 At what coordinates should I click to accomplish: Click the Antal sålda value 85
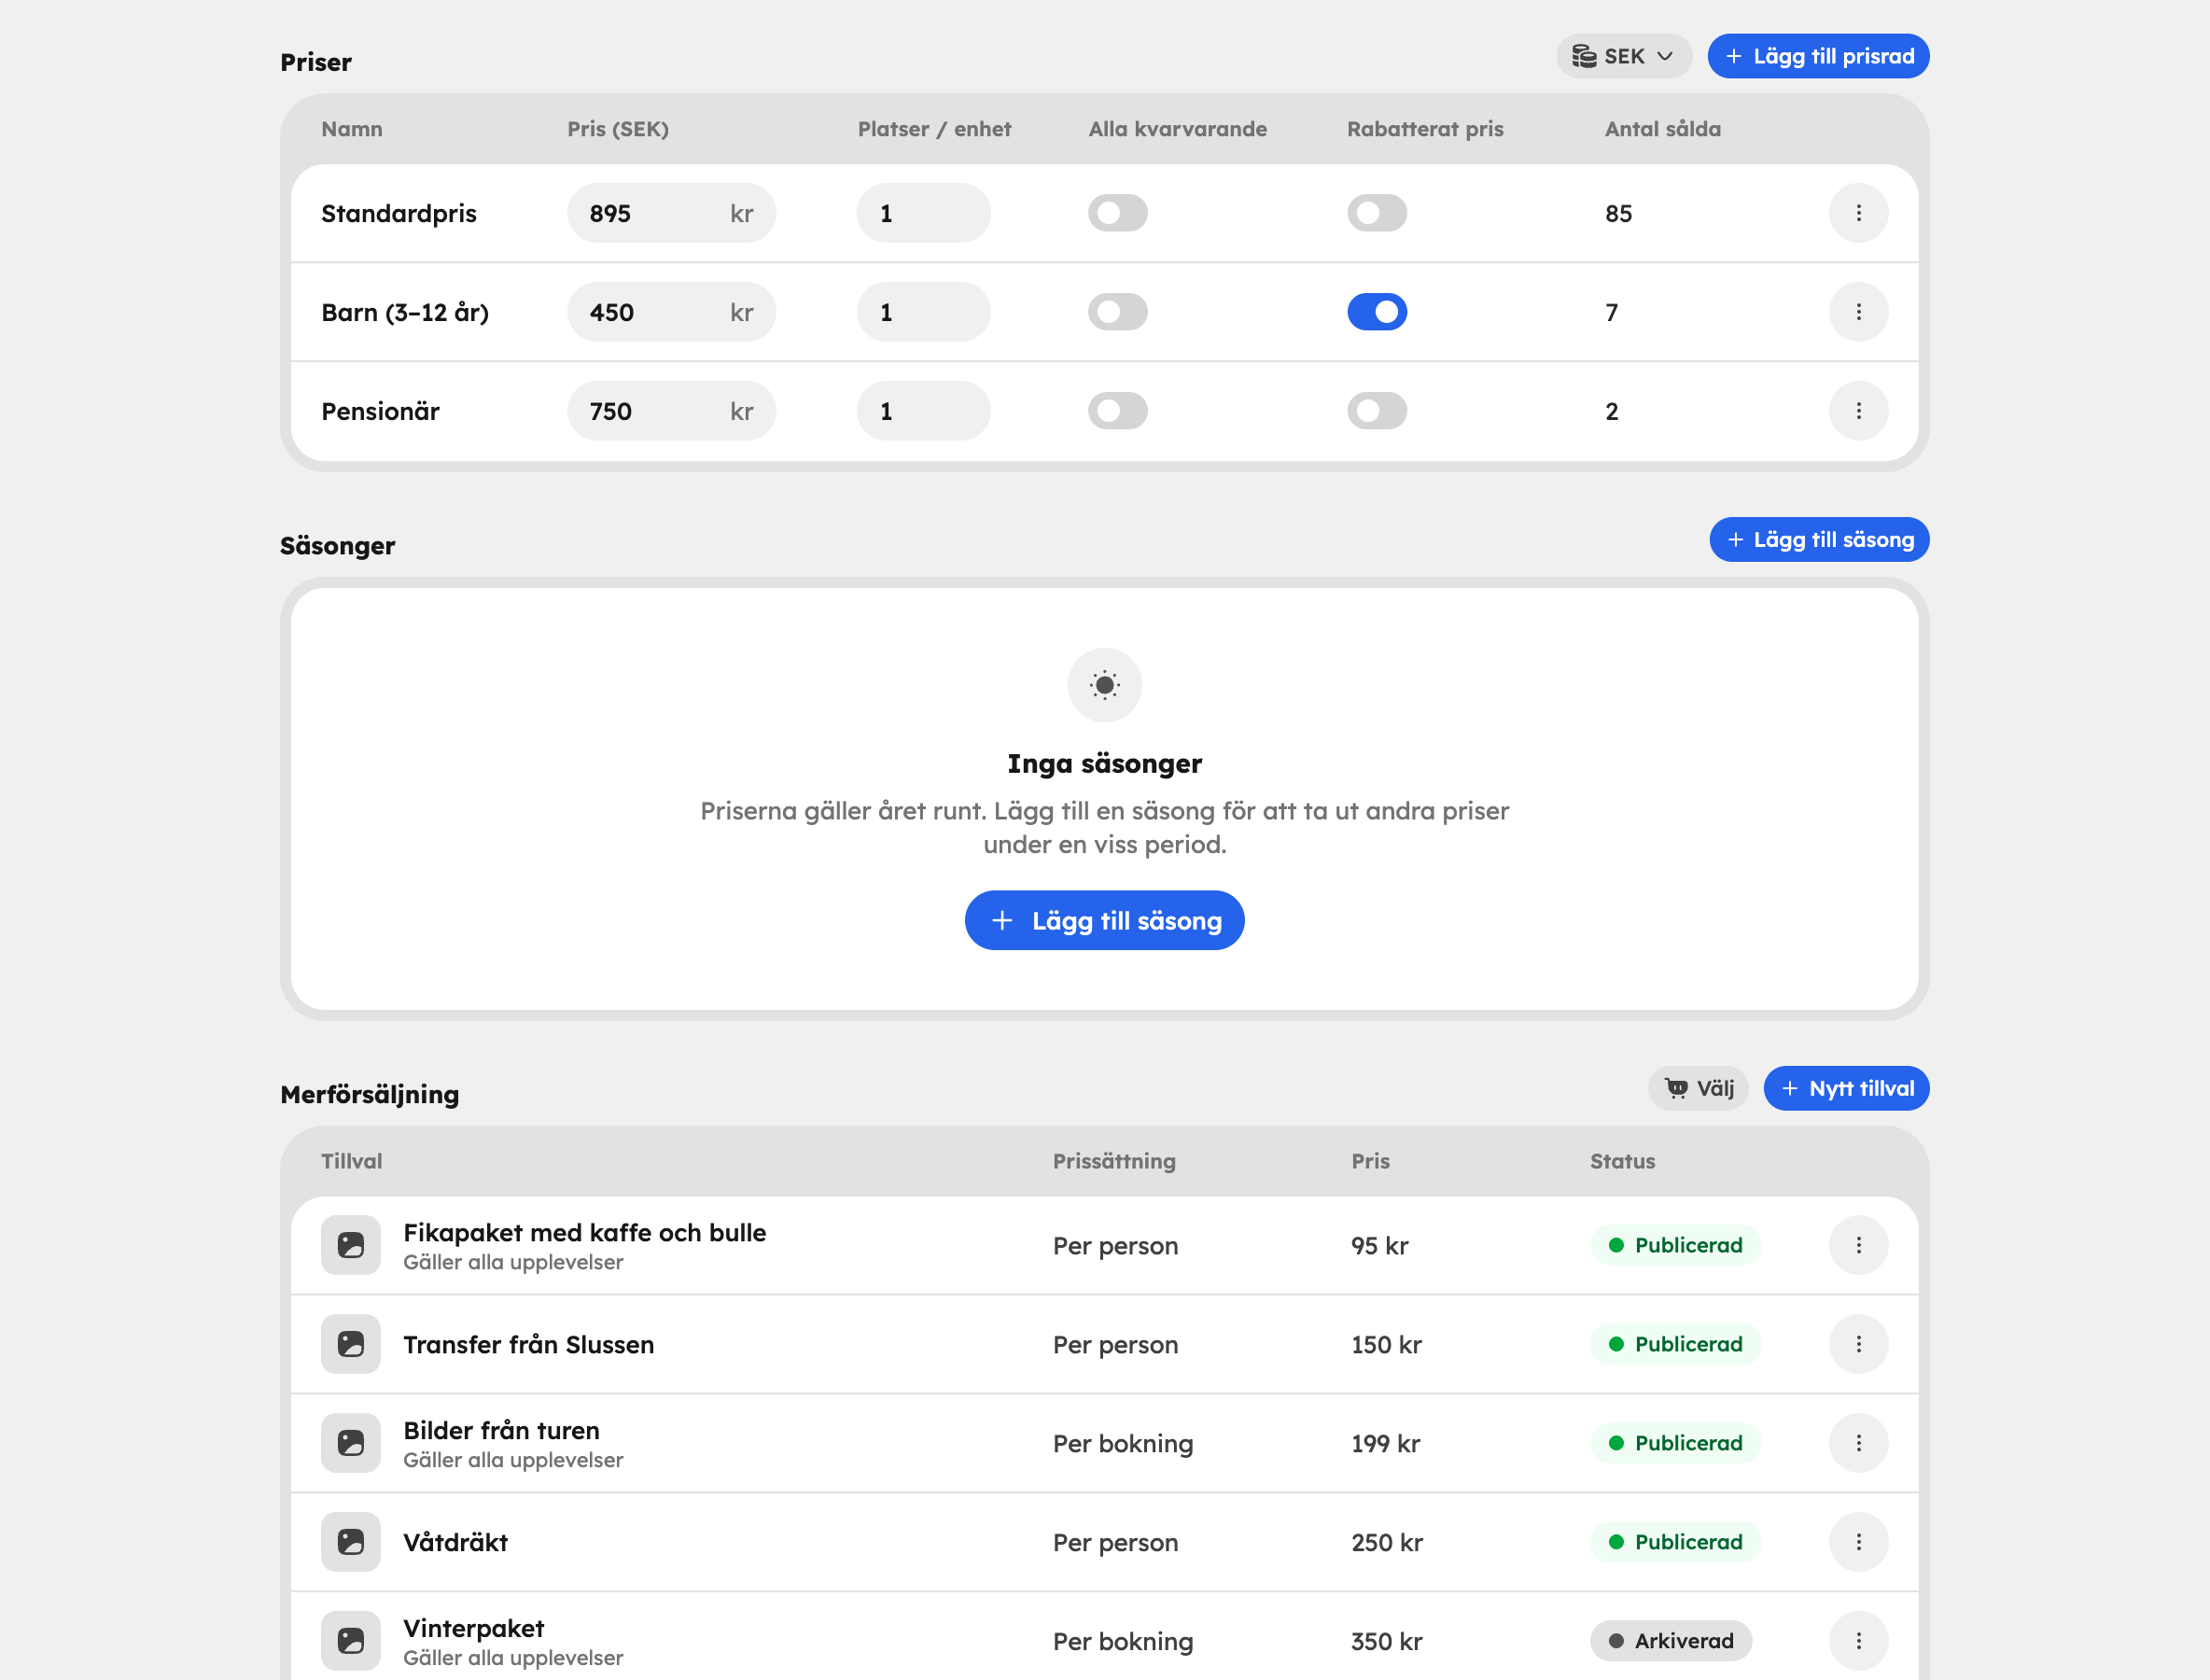(1618, 213)
